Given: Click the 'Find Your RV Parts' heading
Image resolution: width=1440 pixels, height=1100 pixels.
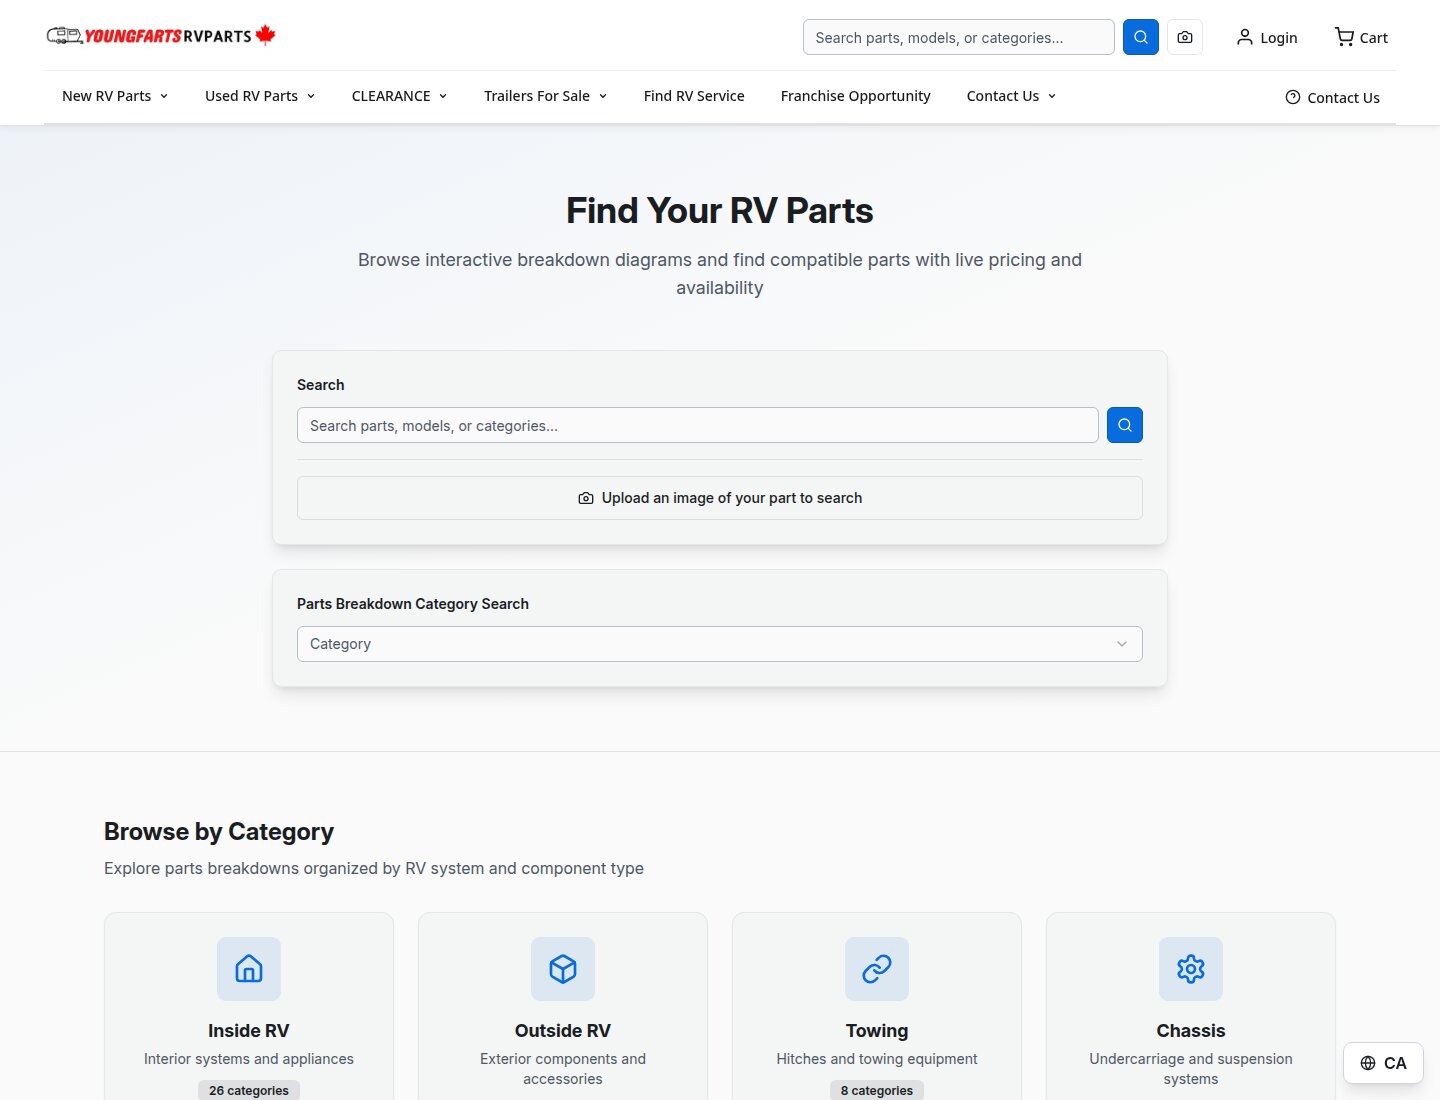Looking at the screenshot, I should [720, 211].
